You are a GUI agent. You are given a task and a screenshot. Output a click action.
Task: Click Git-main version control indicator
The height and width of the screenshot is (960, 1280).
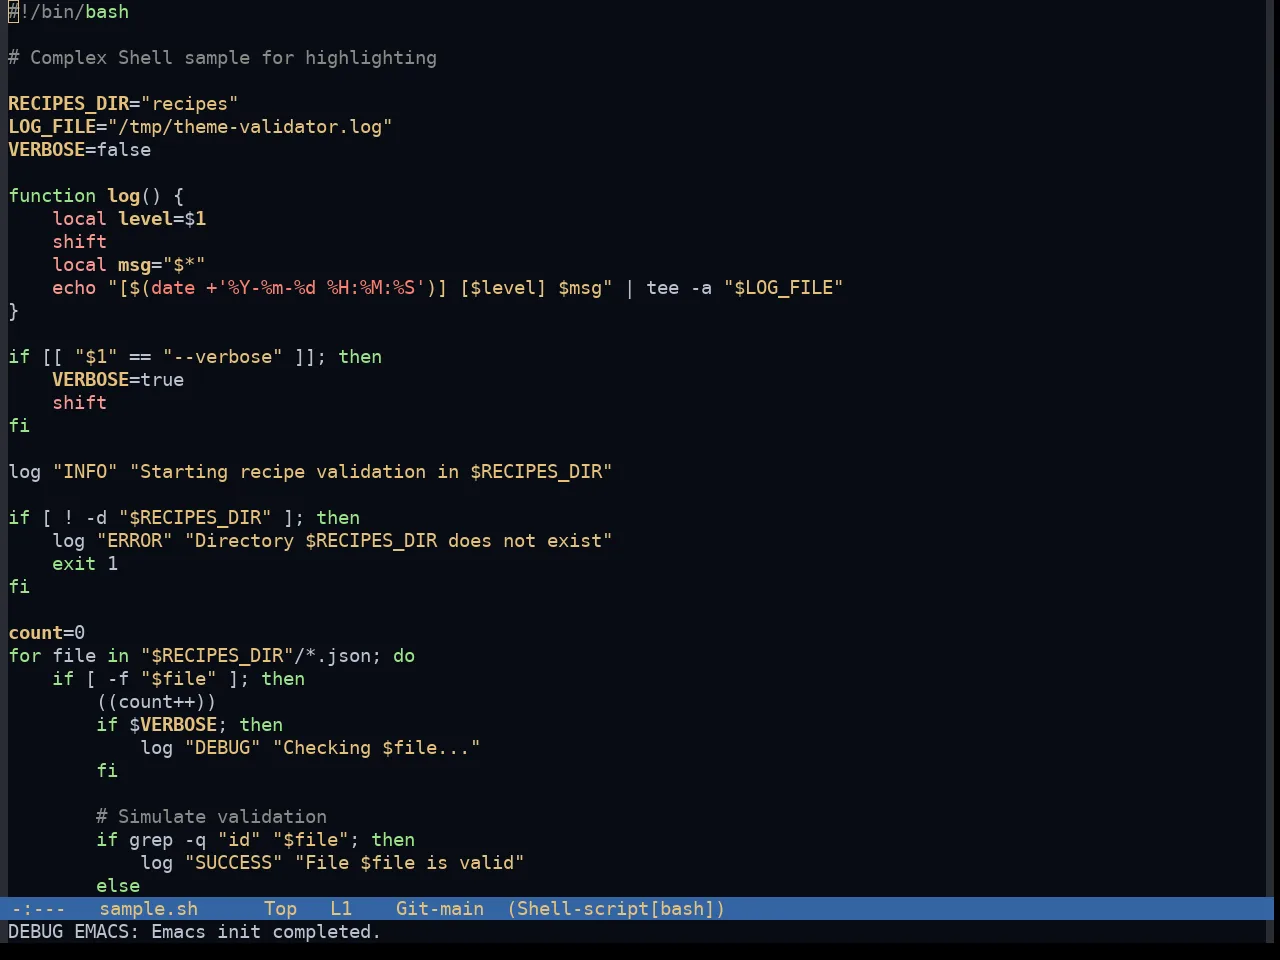439,909
